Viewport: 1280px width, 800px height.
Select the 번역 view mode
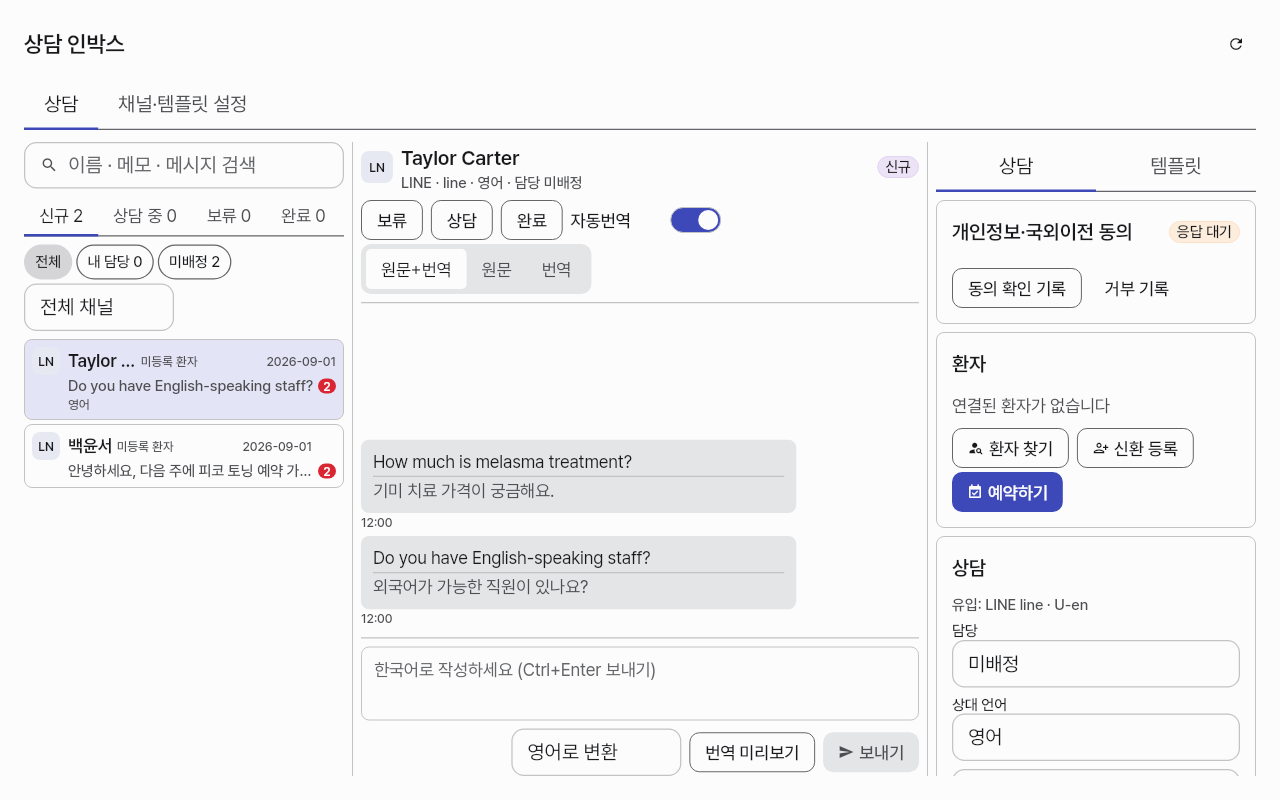[x=556, y=269]
